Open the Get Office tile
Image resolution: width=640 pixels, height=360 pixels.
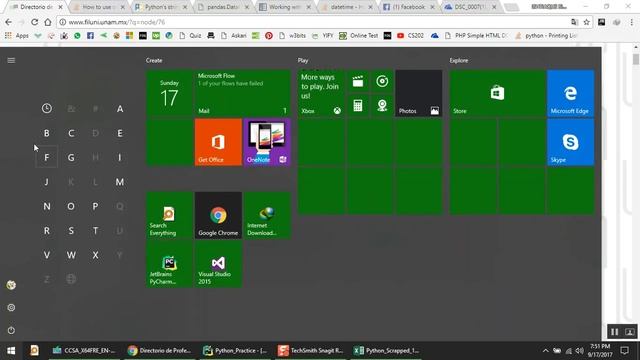[x=218, y=142]
